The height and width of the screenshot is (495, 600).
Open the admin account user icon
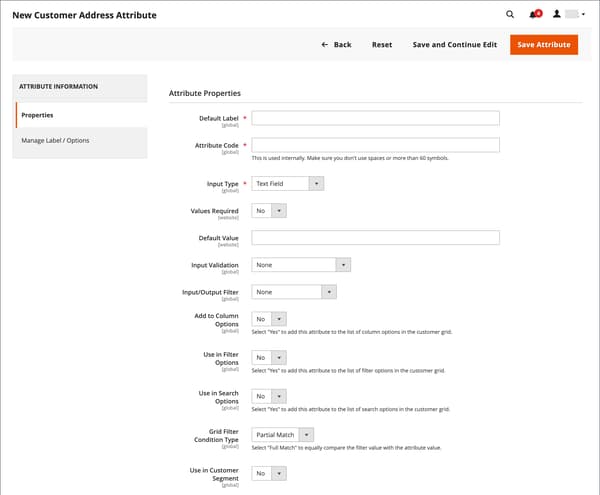point(557,14)
